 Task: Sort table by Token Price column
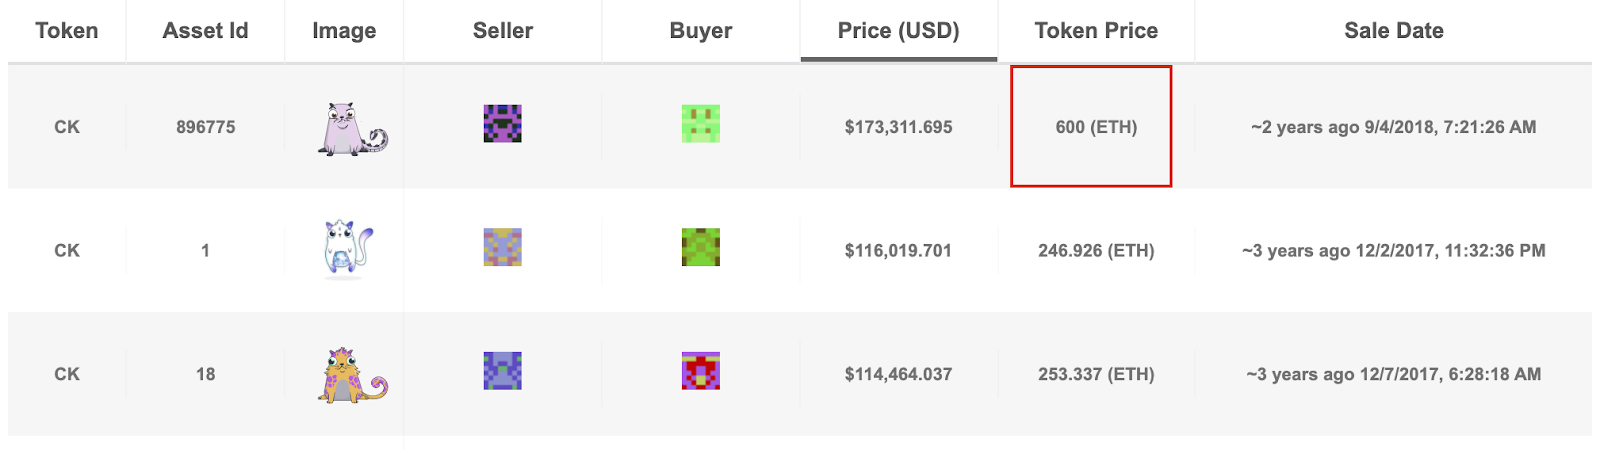pos(1096,31)
